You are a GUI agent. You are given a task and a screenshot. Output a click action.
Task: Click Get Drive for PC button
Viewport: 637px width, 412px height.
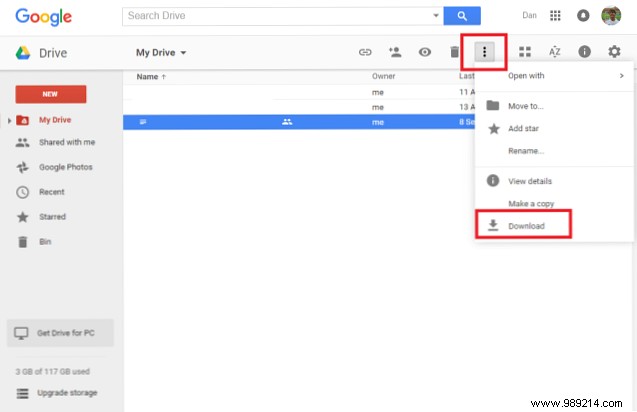(x=60, y=333)
